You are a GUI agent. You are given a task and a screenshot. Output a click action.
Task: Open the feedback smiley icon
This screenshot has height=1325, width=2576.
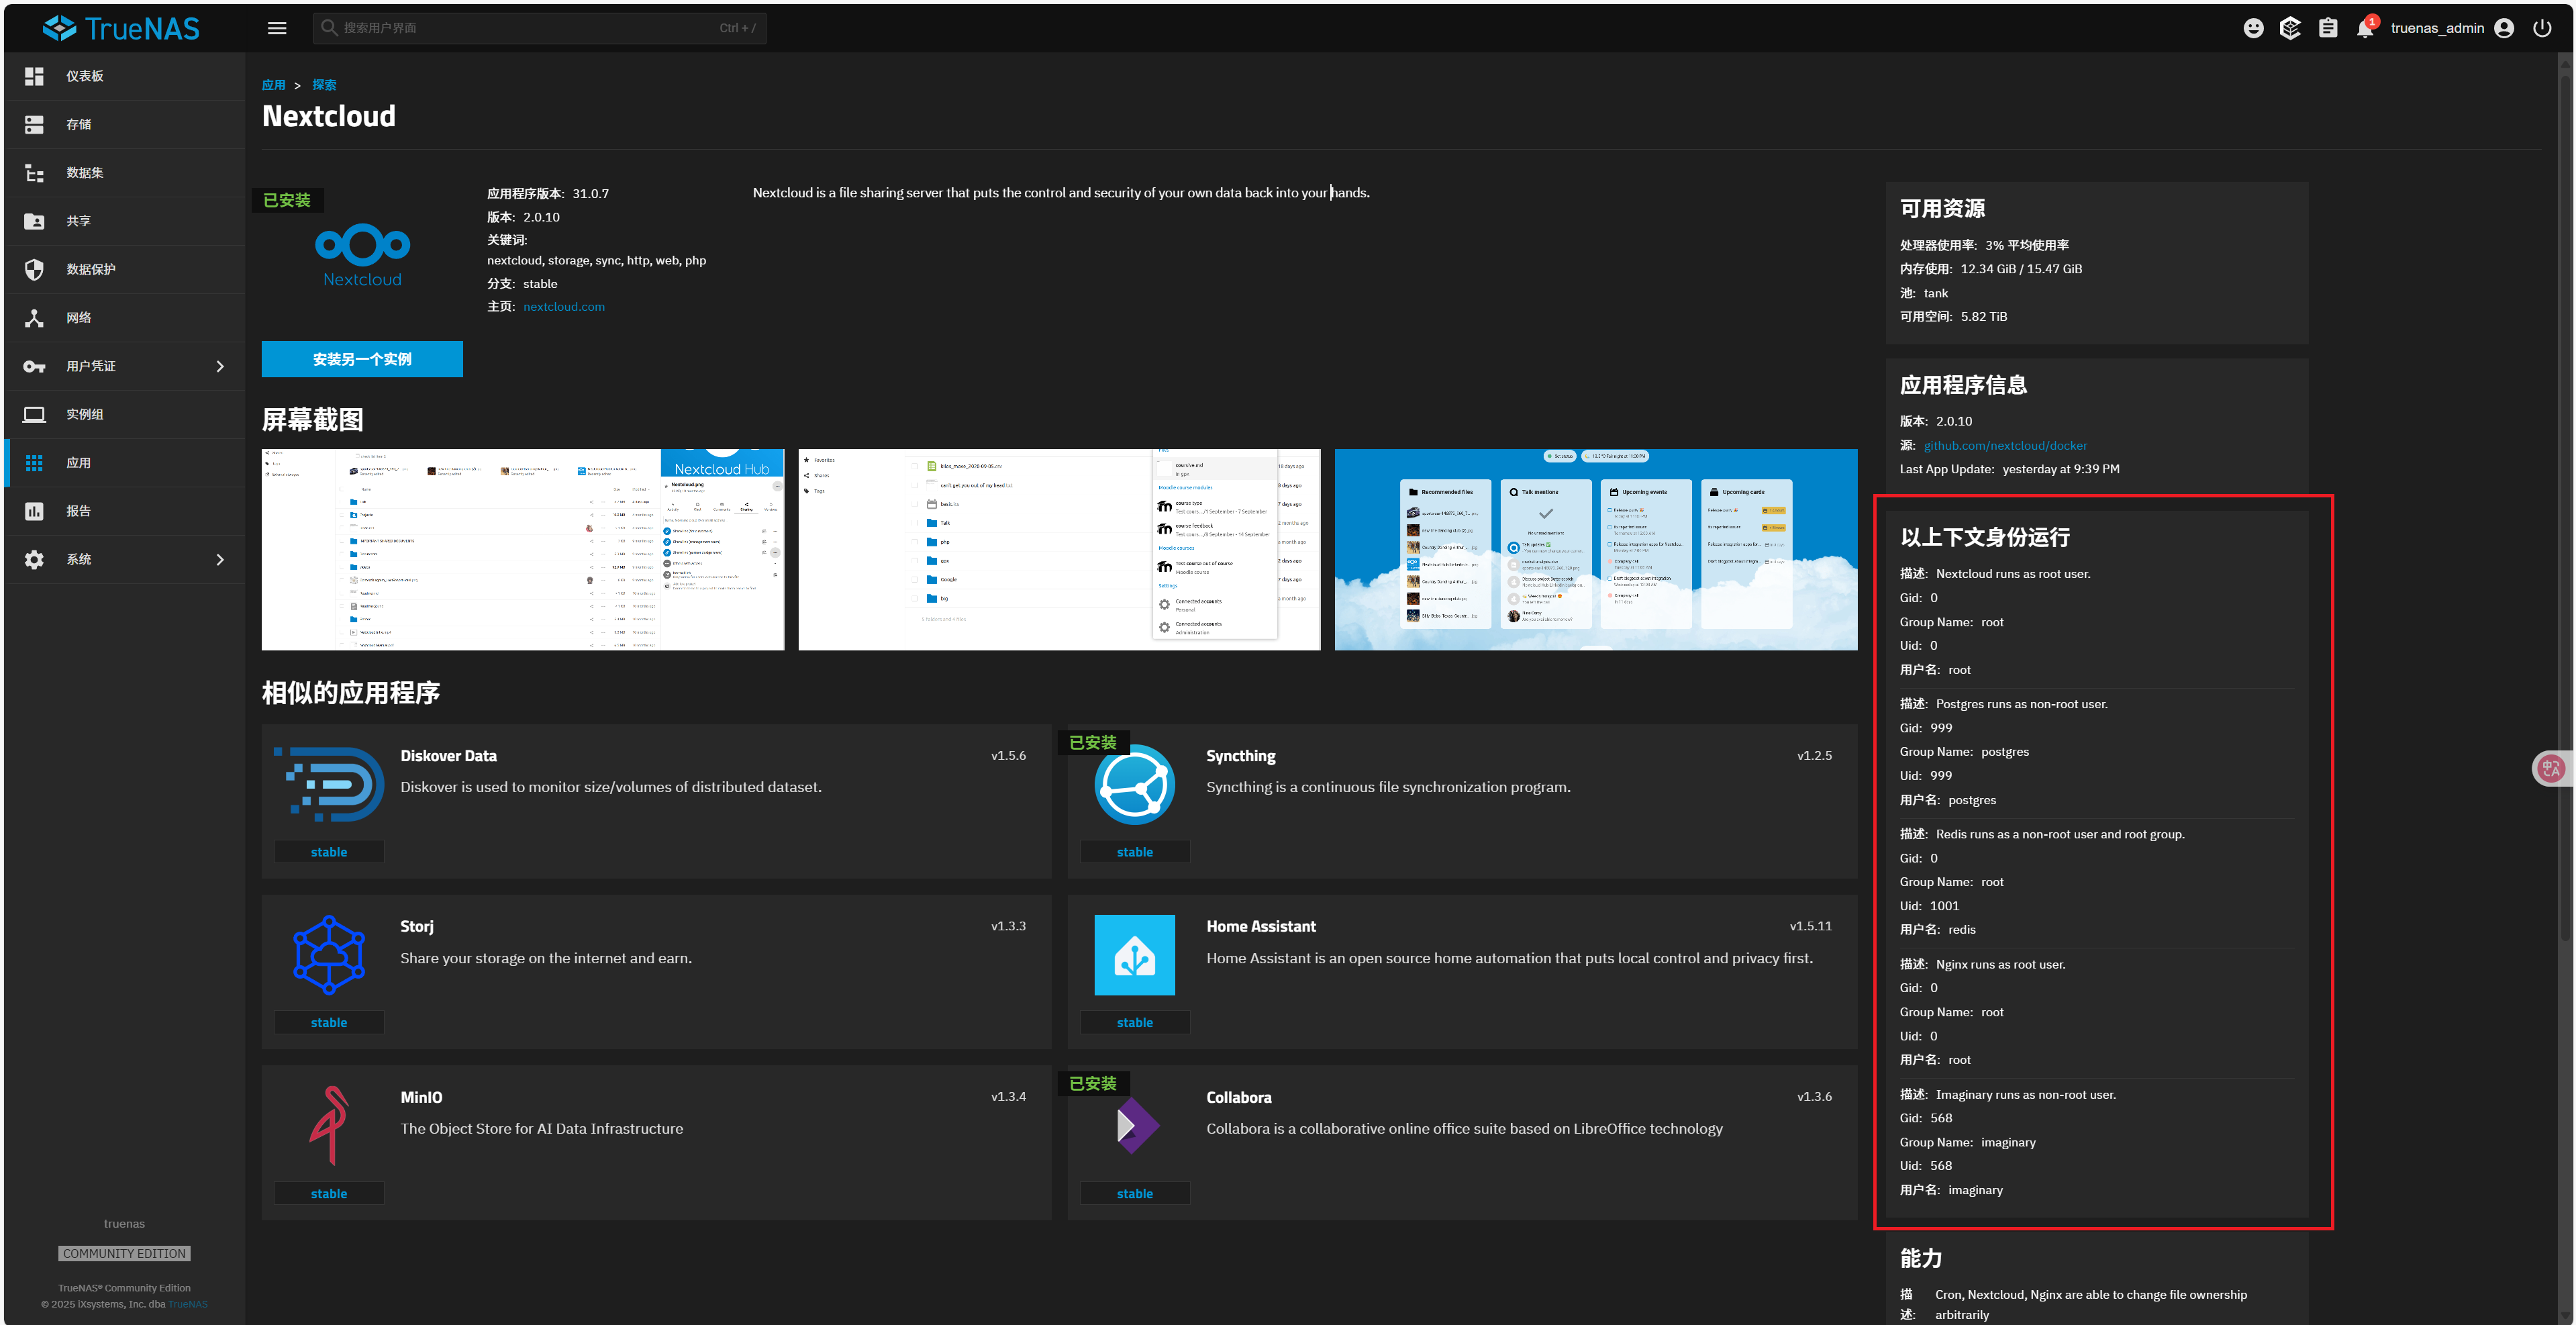tap(2253, 28)
